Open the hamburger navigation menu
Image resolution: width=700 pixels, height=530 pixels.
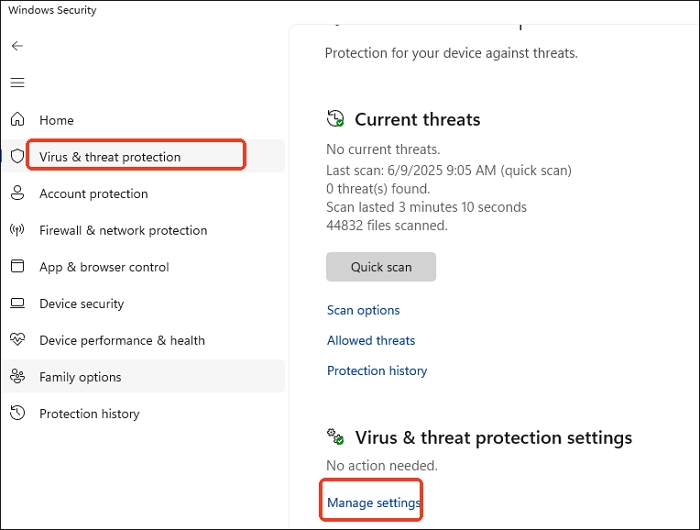coord(17,83)
